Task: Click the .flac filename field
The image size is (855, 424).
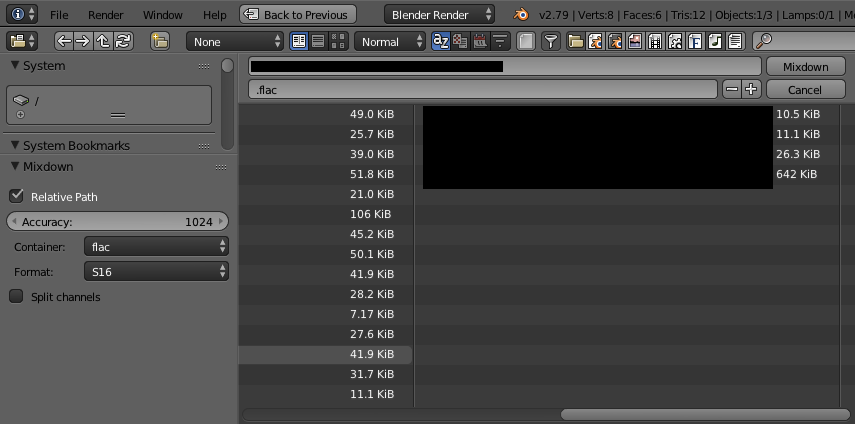Action: point(483,89)
